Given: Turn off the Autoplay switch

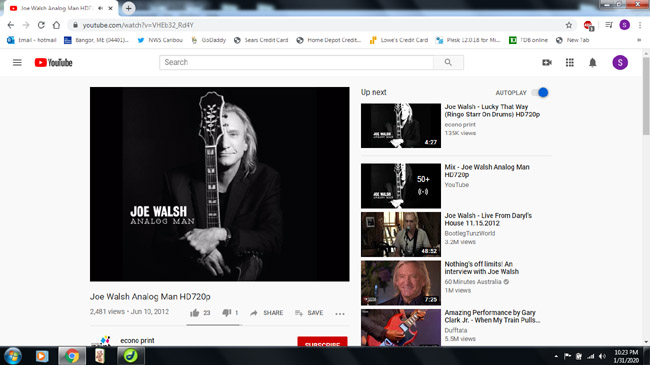Looking at the screenshot, I should tap(541, 92).
